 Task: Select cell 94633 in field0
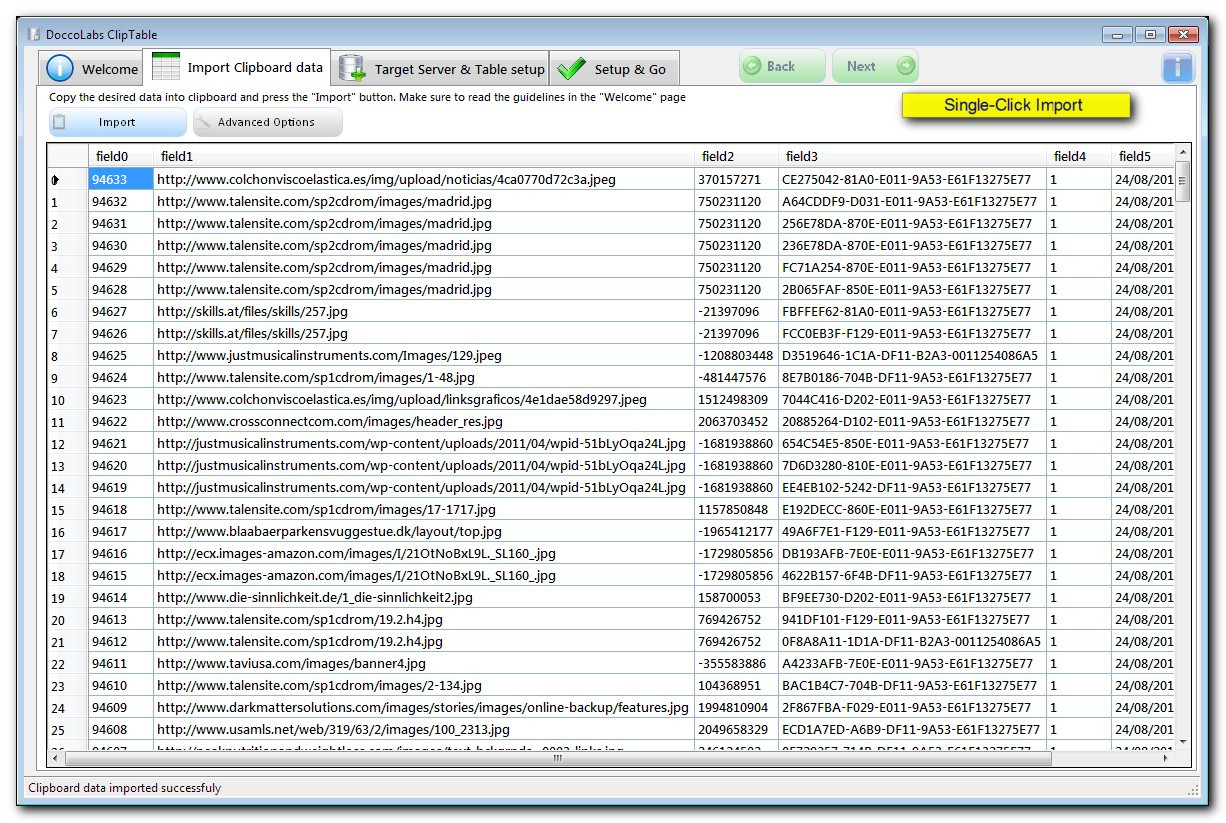coord(121,179)
